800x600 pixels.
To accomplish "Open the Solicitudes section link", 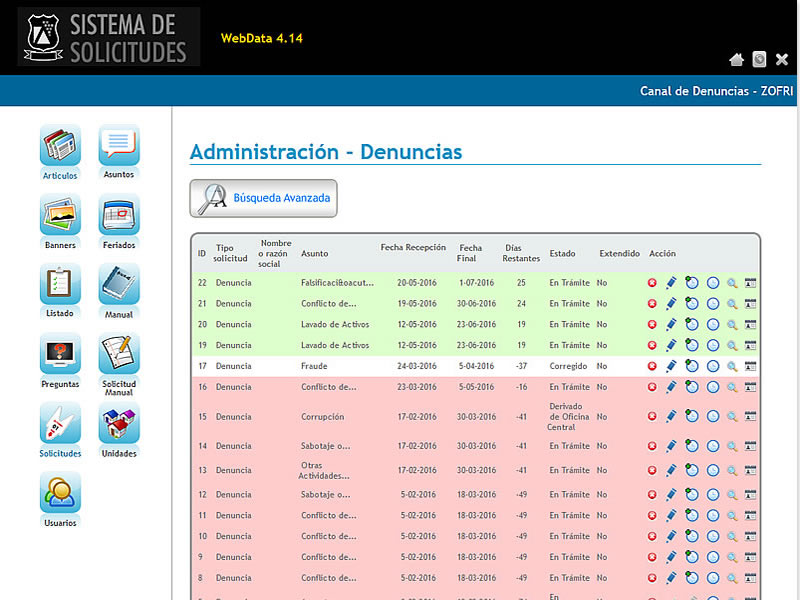I will pos(60,453).
